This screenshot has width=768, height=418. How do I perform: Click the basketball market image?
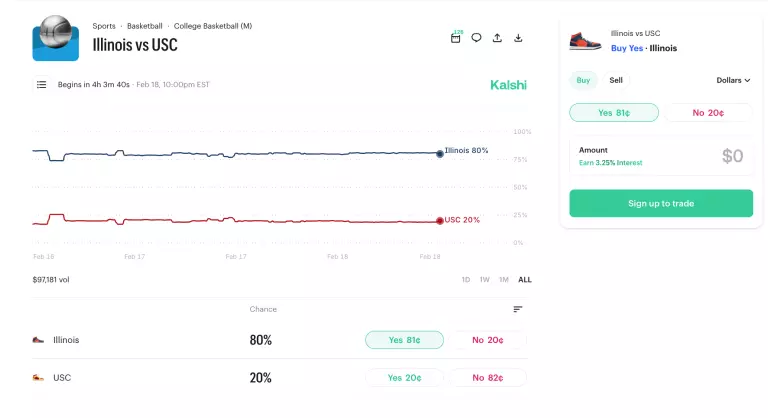55,38
